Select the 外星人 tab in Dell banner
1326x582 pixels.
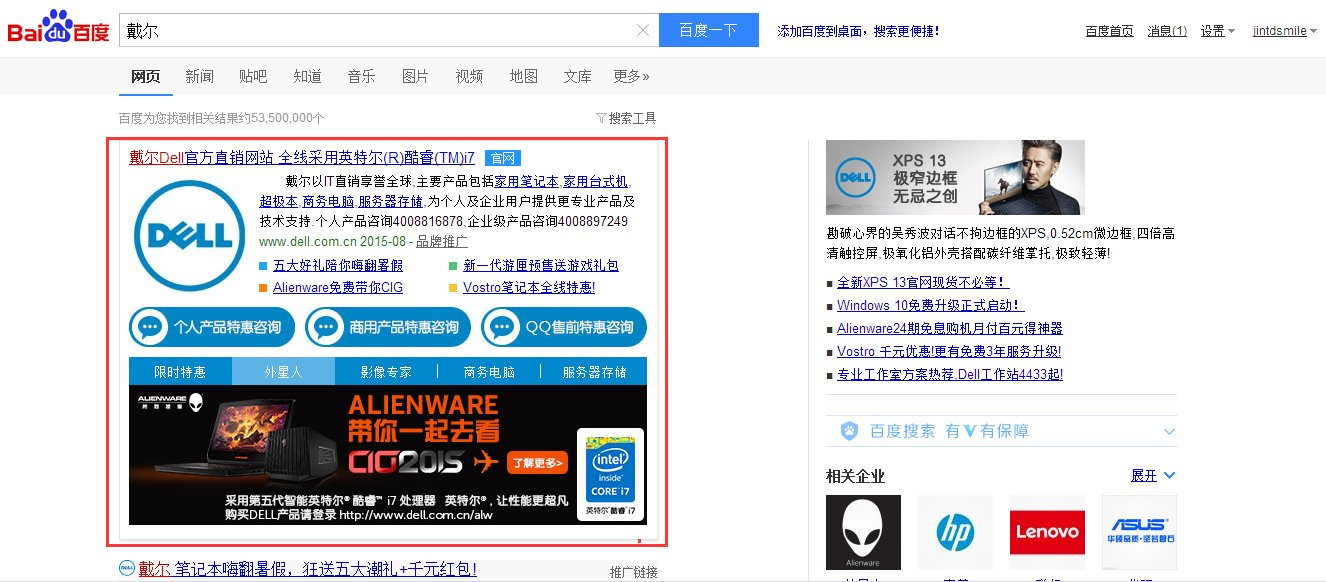coord(283,370)
